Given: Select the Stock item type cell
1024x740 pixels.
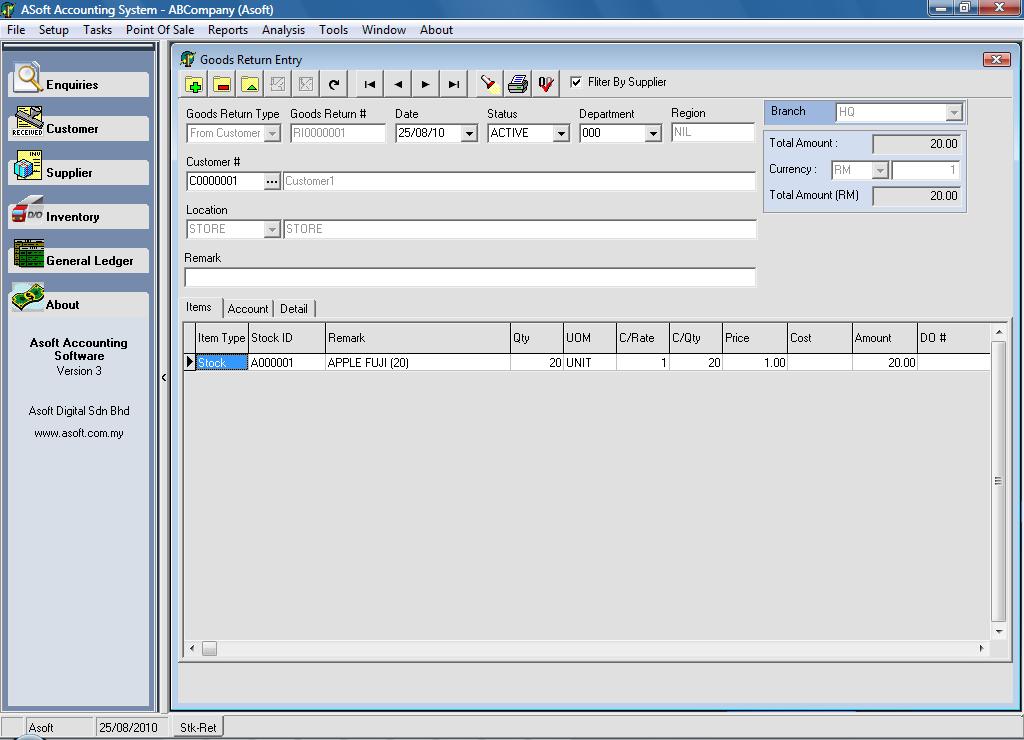Looking at the screenshot, I should (x=222, y=362).
